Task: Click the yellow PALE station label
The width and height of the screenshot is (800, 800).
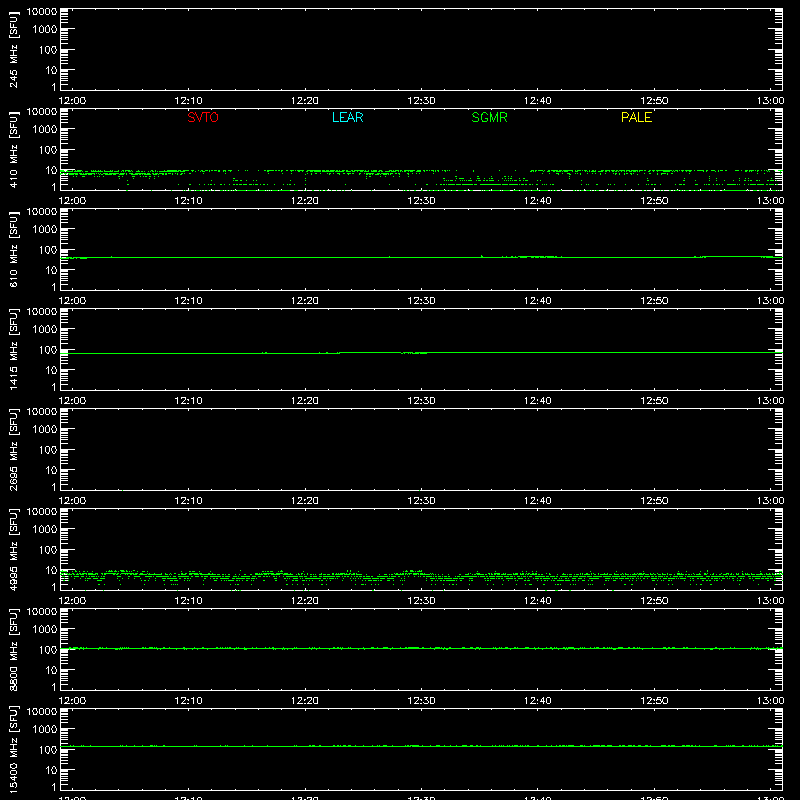Action: (636, 117)
